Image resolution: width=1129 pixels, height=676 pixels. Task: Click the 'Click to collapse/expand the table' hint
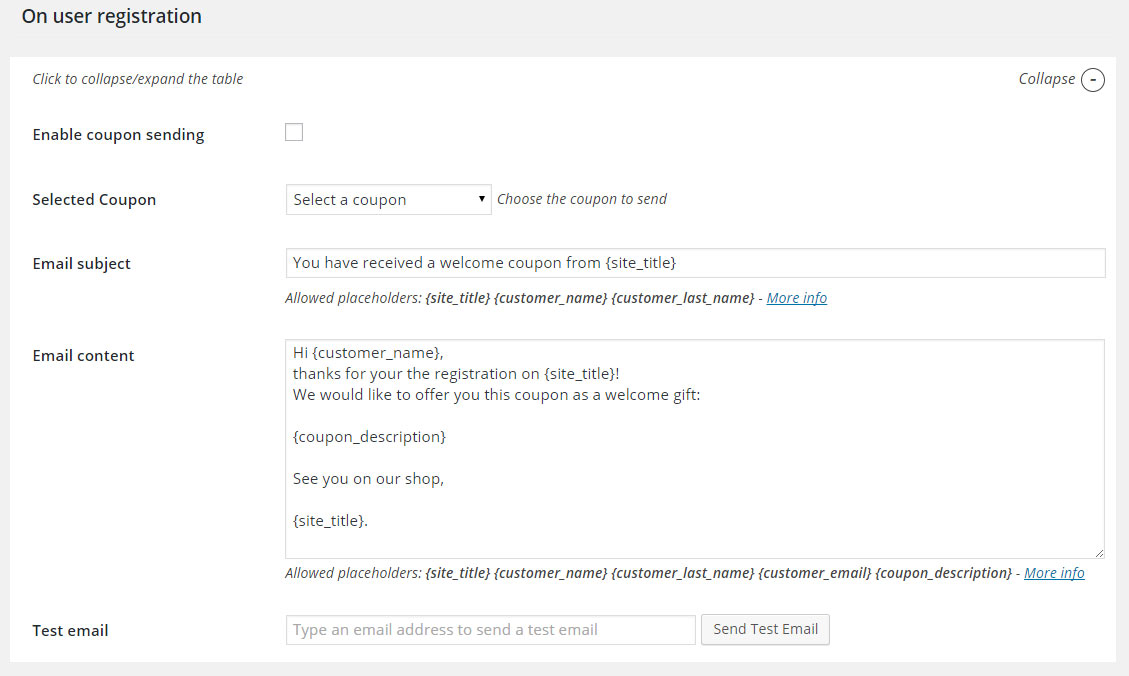pos(138,79)
